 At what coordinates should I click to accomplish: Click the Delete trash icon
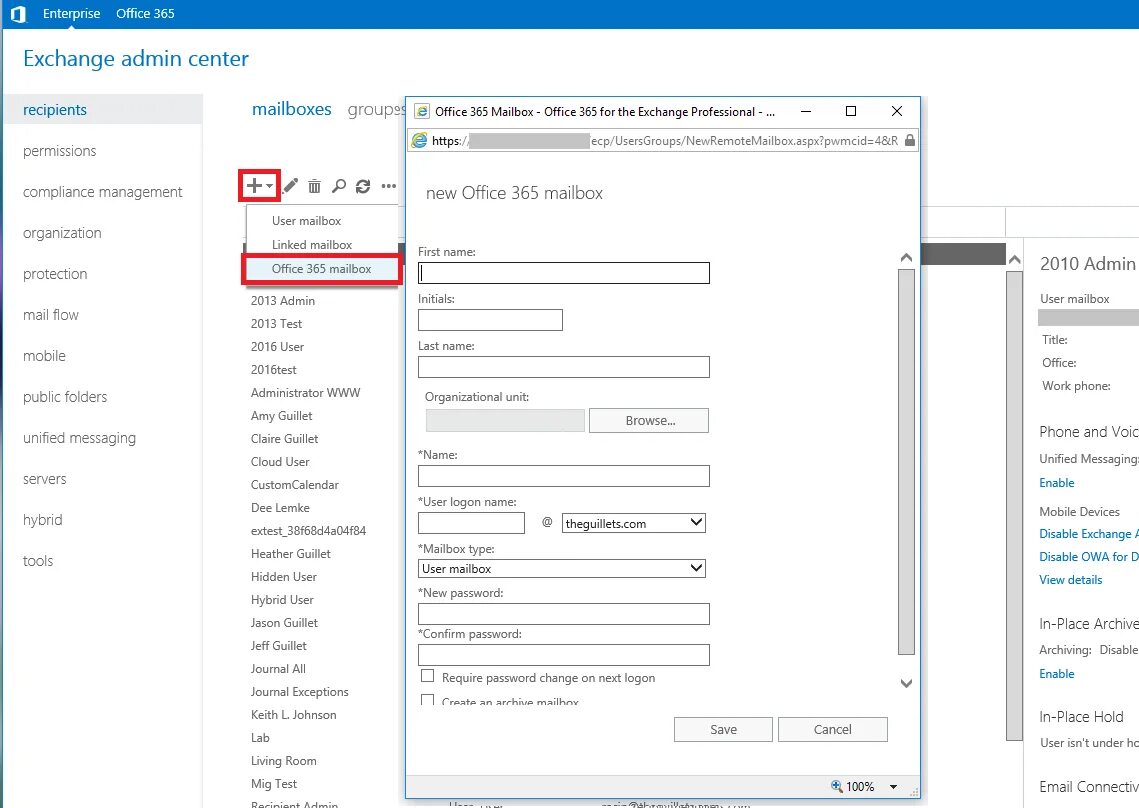point(314,185)
